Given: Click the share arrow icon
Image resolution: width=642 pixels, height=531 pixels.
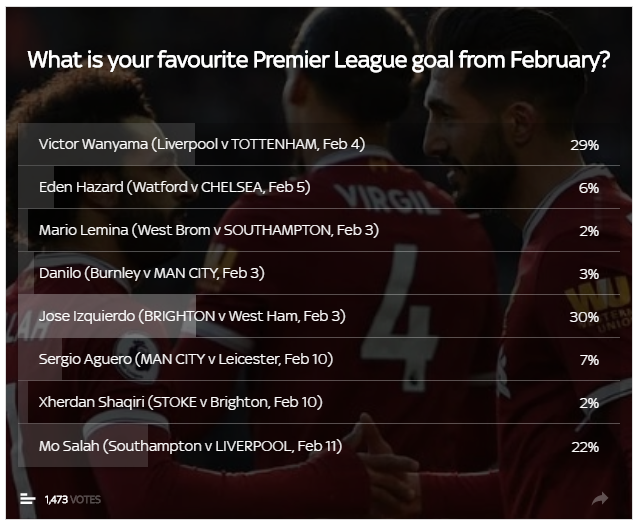Looking at the screenshot, I should pyautogui.click(x=600, y=499).
